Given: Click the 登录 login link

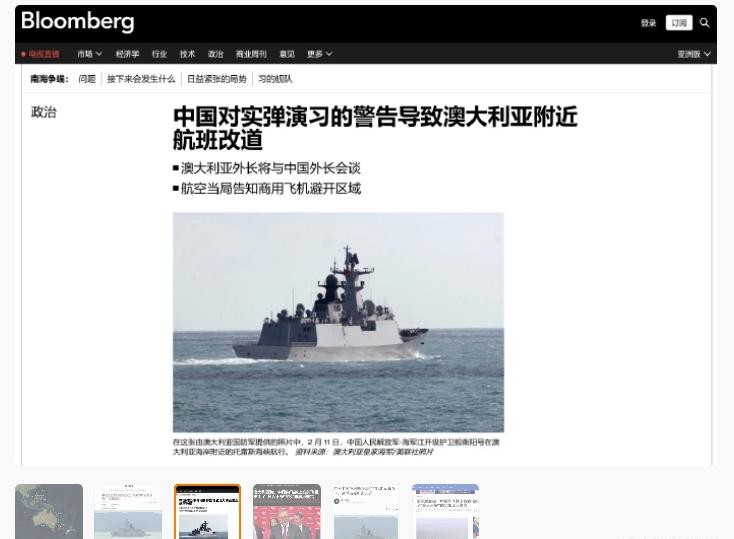Looking at the screenshot, I should pos(648,23).
